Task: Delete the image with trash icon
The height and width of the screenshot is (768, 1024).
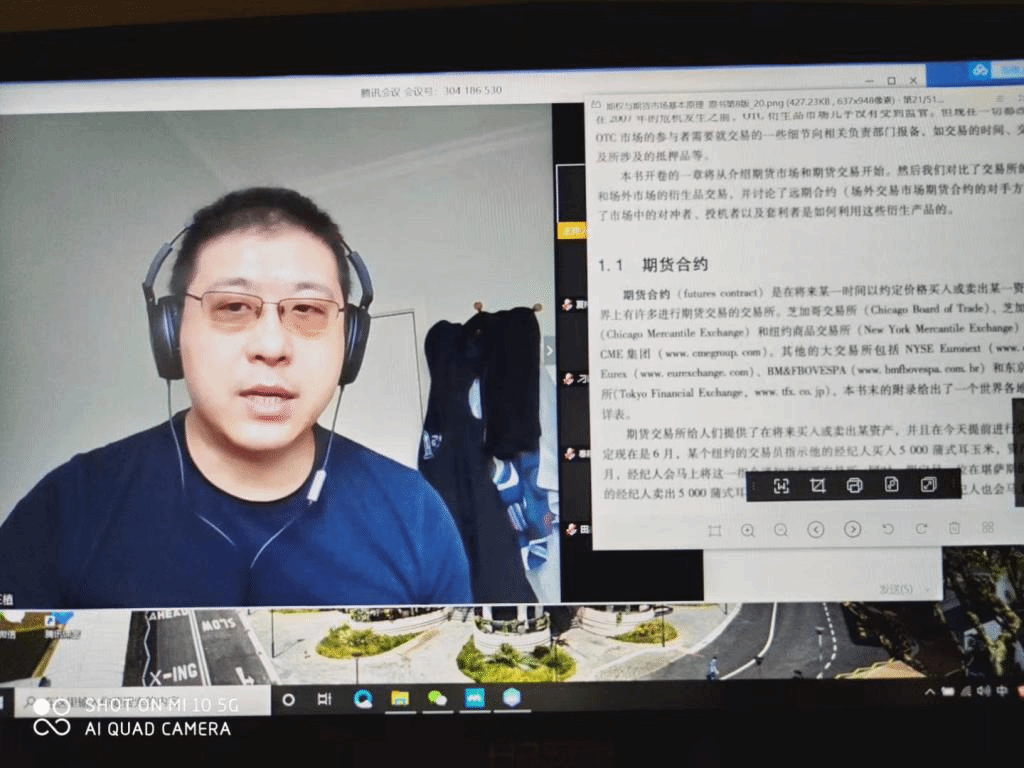Action: [955, 528]
